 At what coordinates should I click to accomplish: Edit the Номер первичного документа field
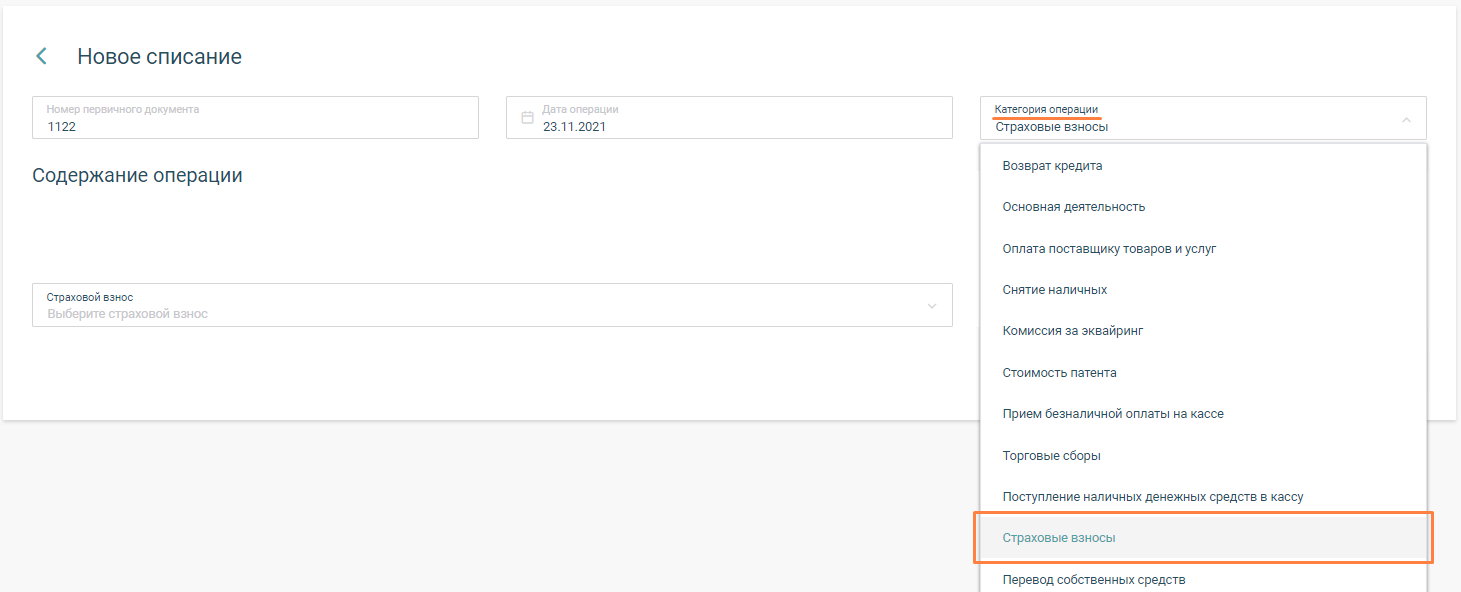255,118
